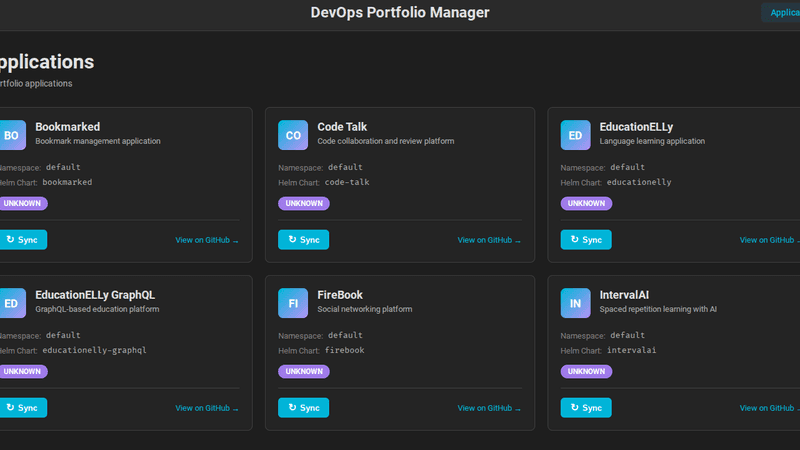The height and width of the screenshot is (450, 800).
Task: Click 'Spaced repetition learning with AI' description
Action: [x=658, y=309]
